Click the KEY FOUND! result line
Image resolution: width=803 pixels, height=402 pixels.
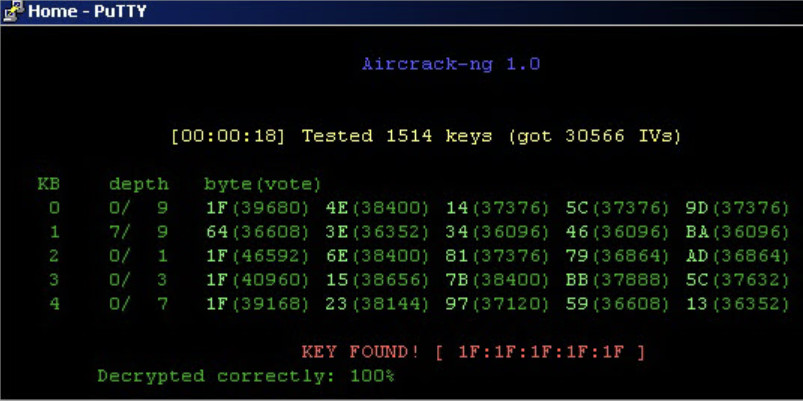point(473,352)
